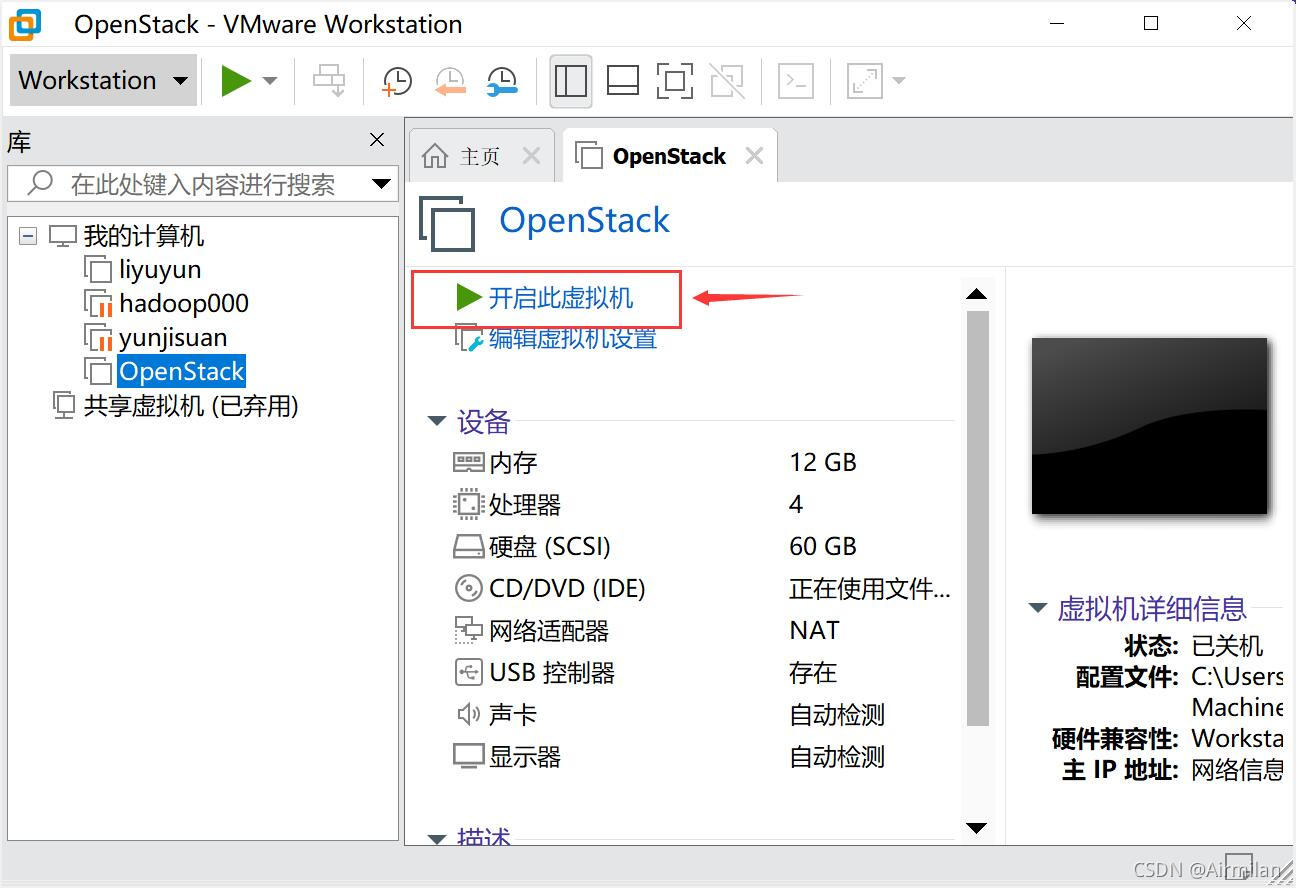Open the 内存 device setting
Image resolution: width=1296 pixels, height=888 pixels.
tap(513, 463)
